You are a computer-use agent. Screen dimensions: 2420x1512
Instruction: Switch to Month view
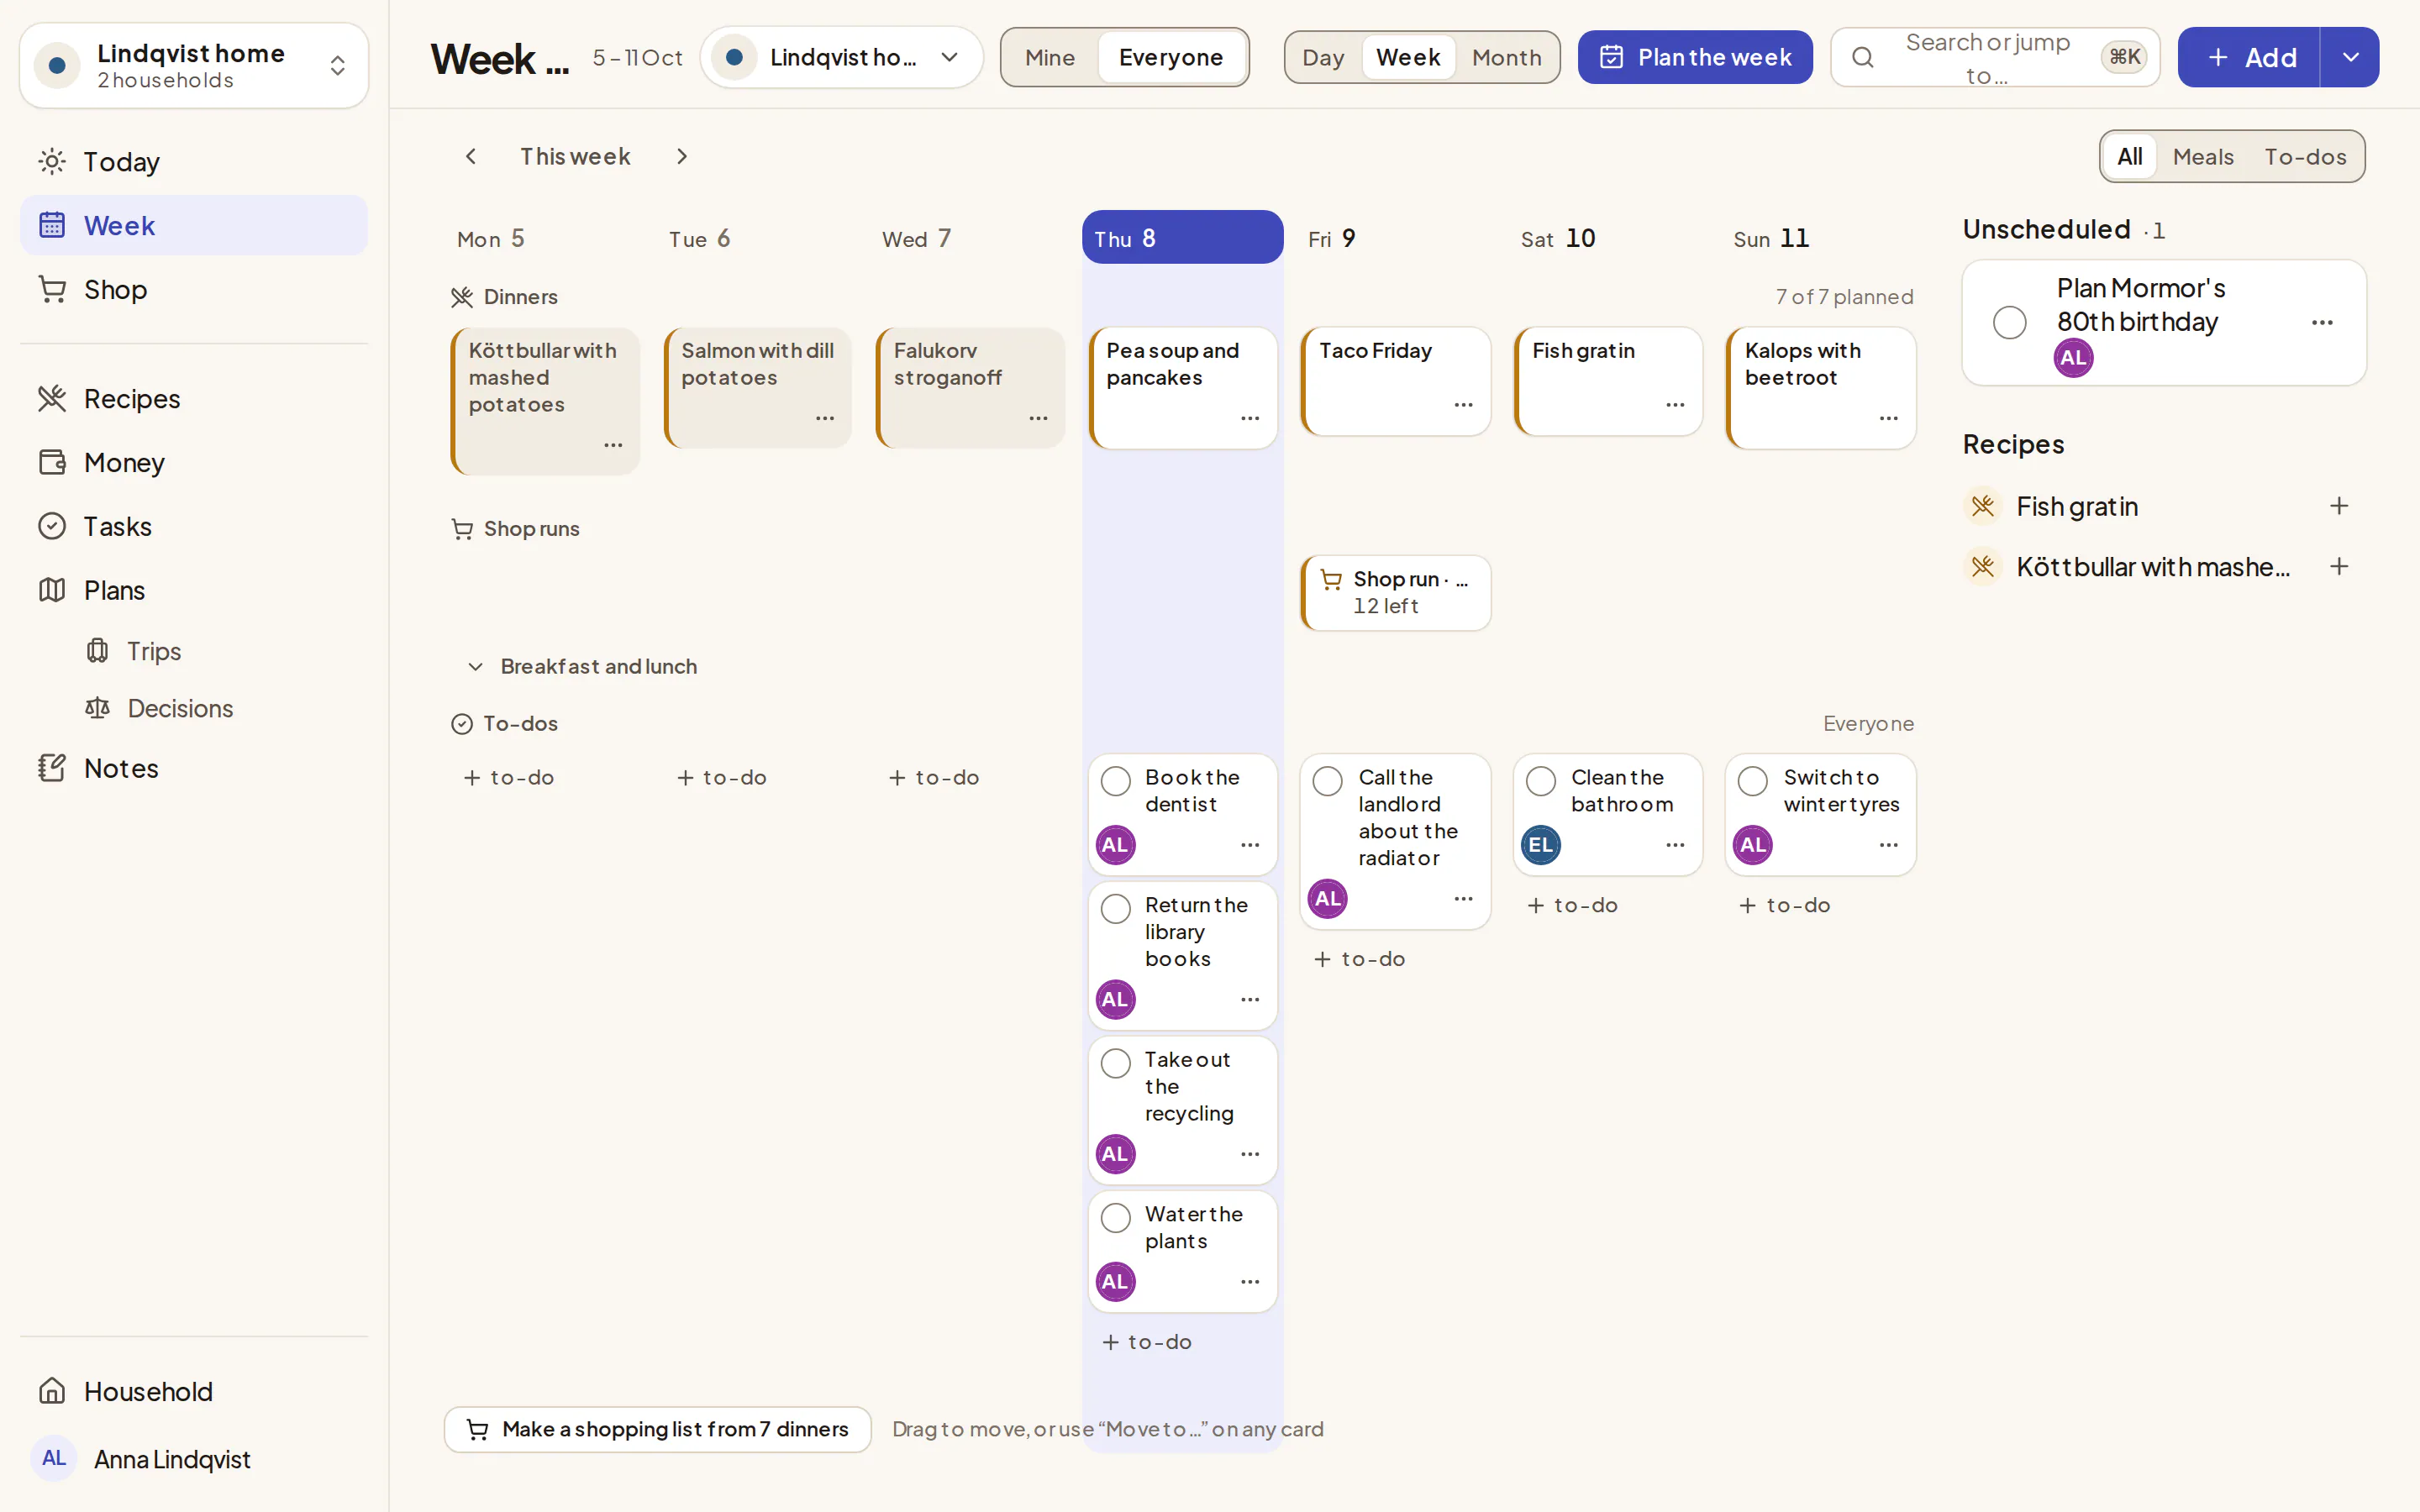(x=1506, y=57)
